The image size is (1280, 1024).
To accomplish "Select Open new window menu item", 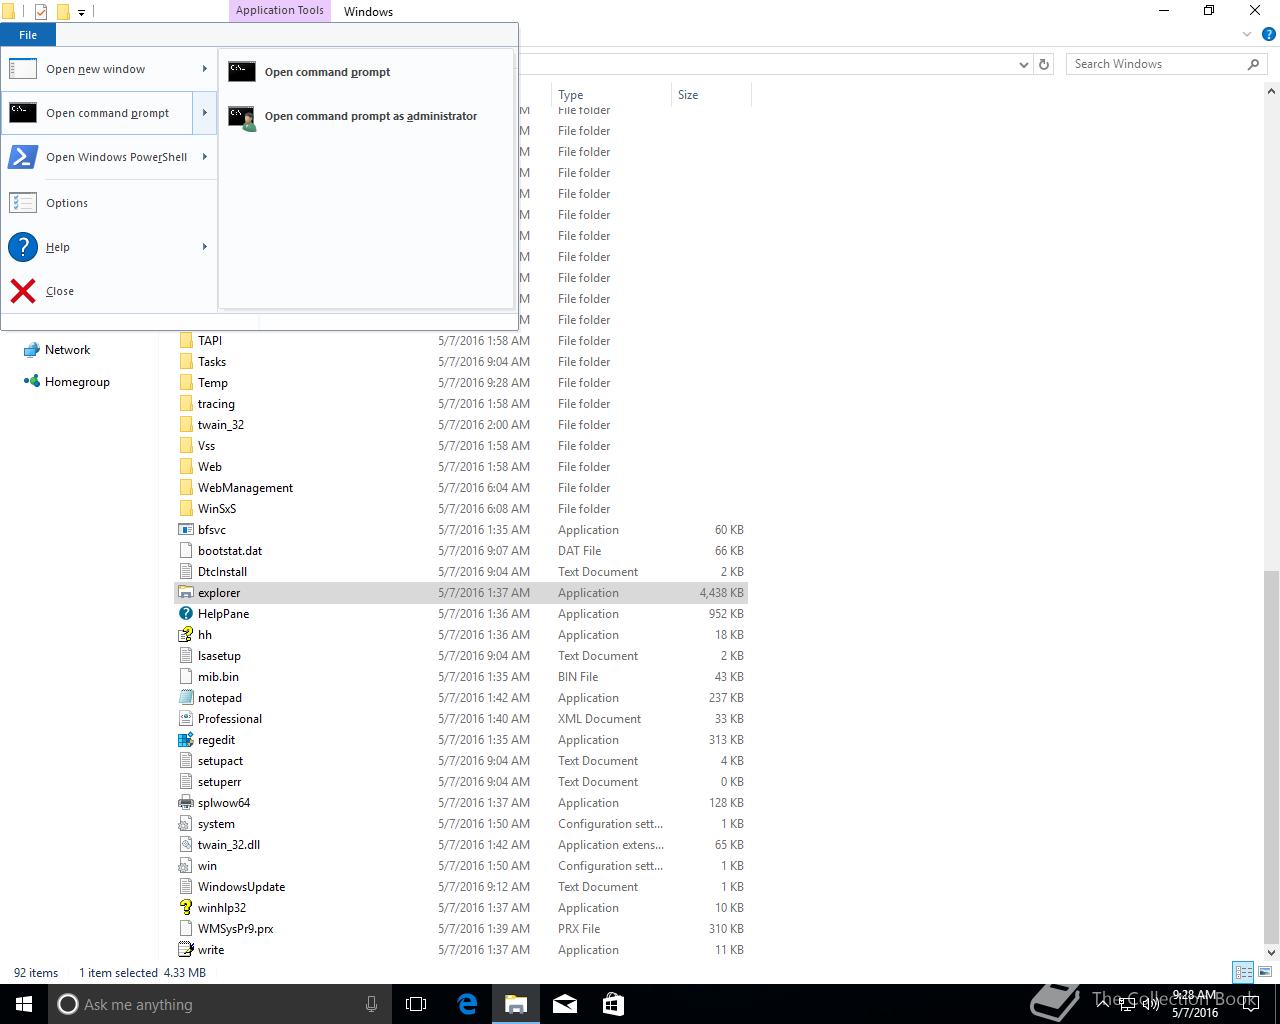I will 108,69.
